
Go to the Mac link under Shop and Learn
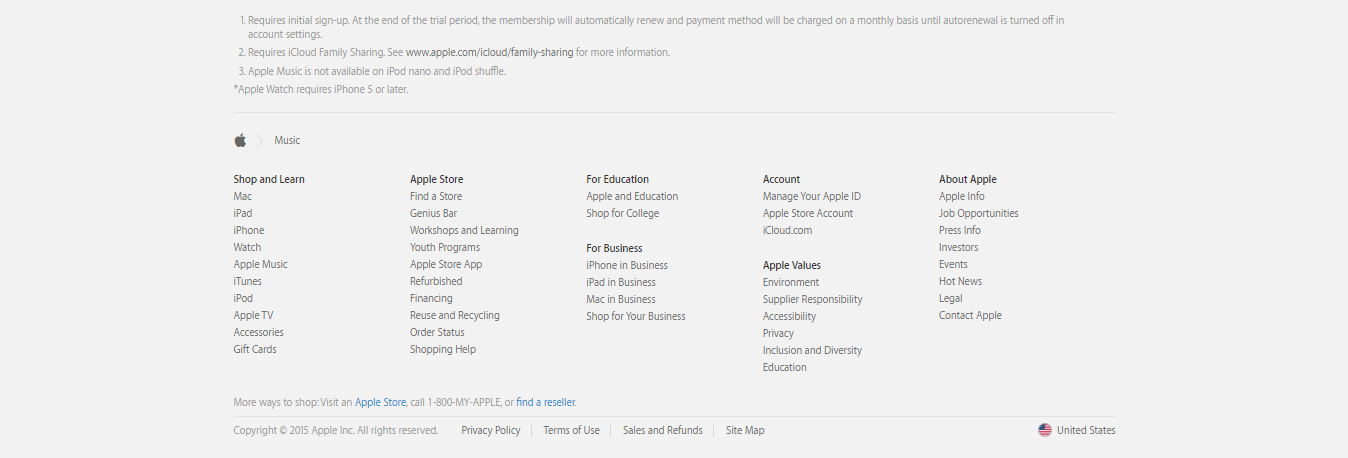243,197
